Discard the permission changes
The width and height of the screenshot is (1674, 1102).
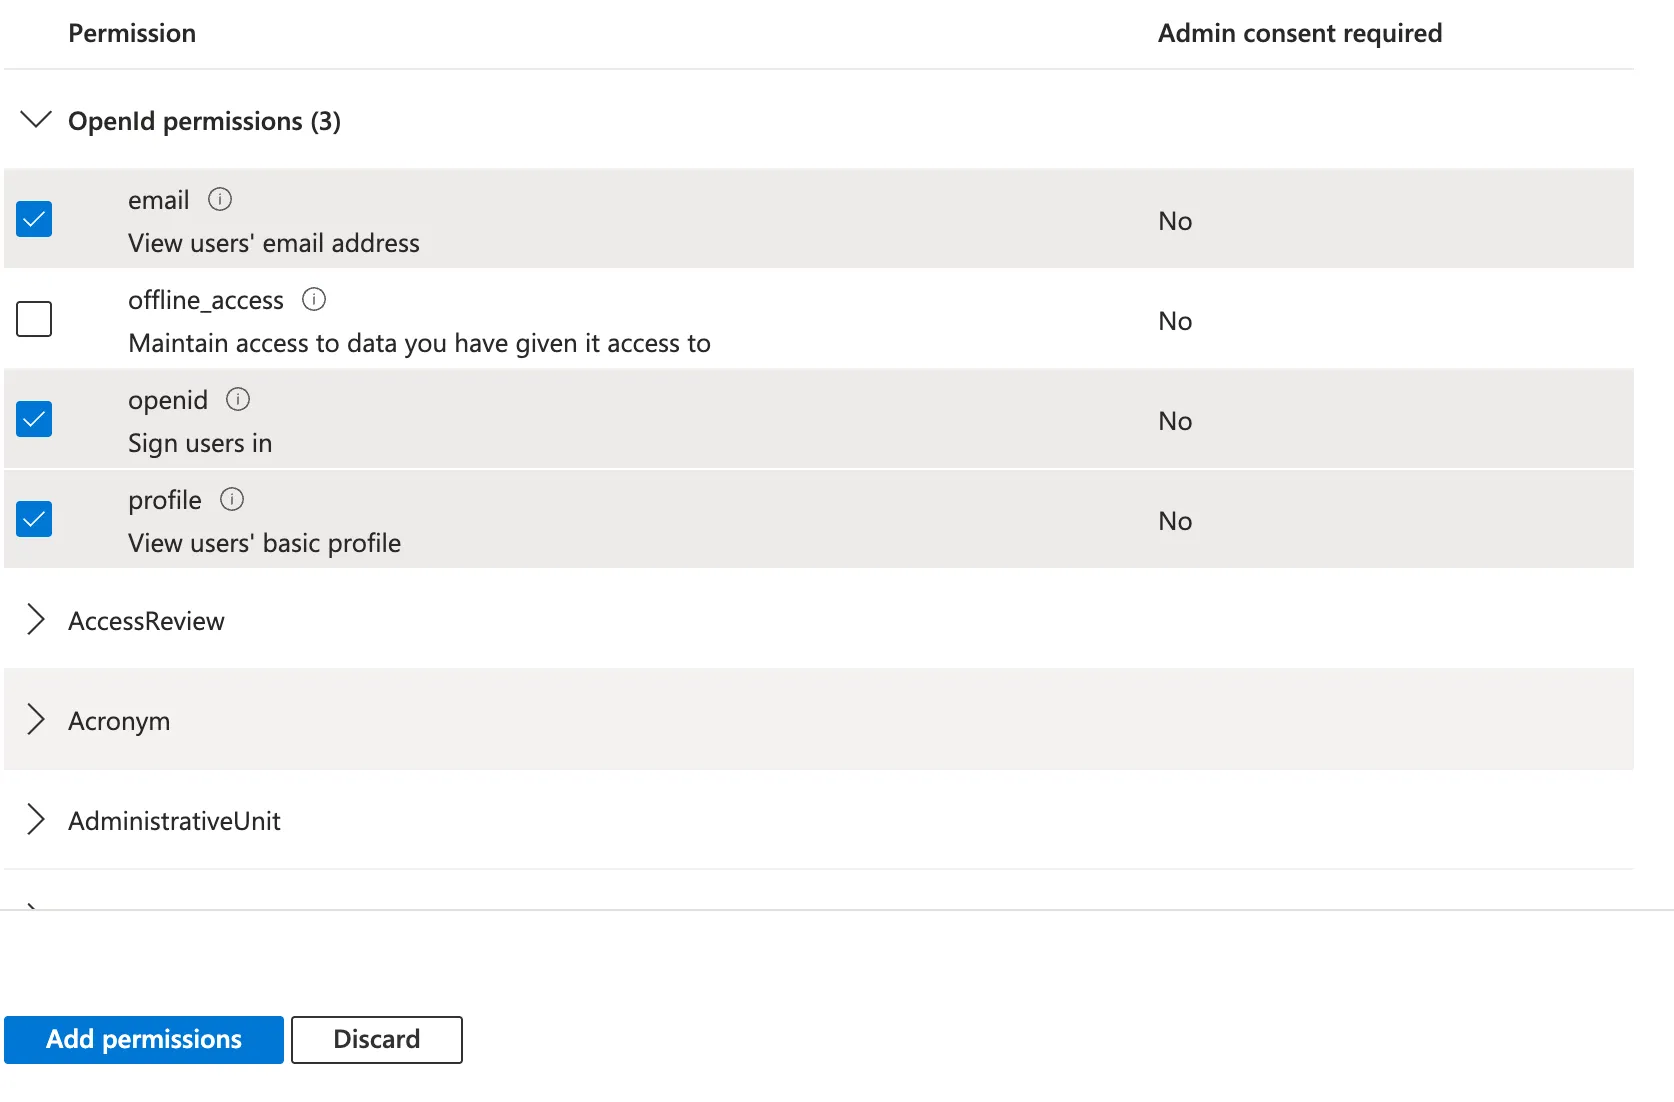click(376, 1039)
